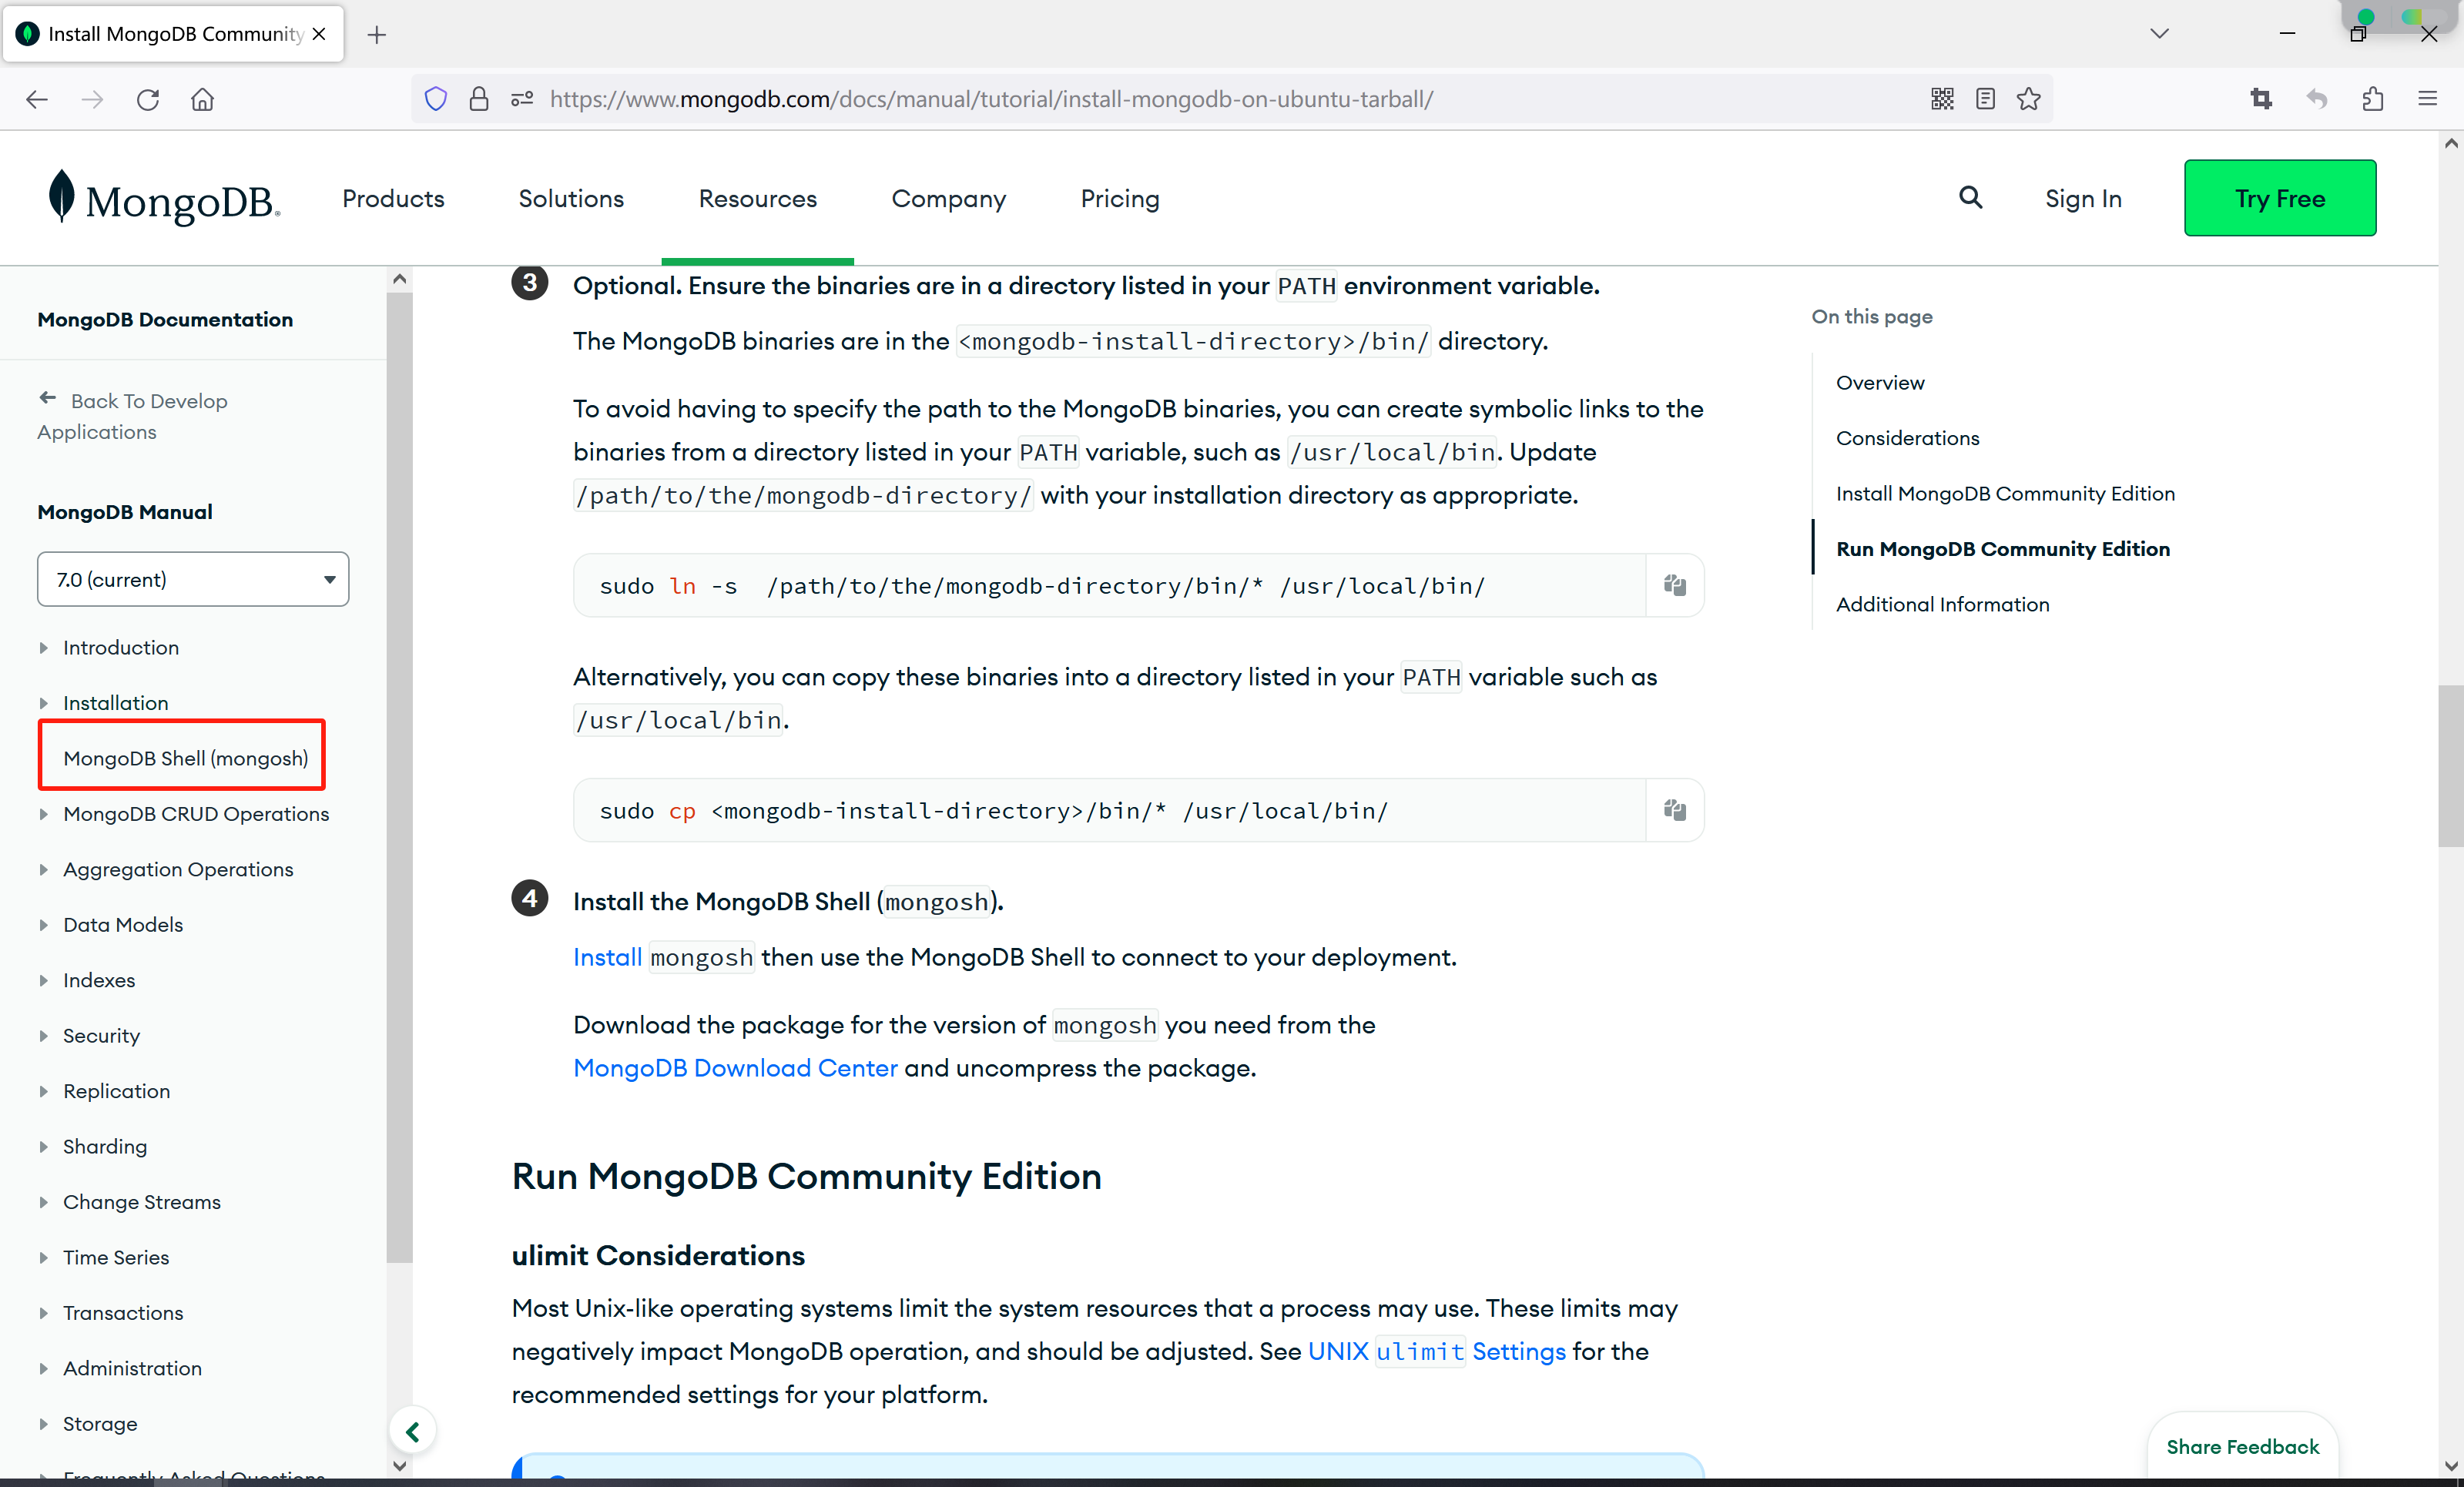Open the Solutions menu
Image resolution: width=2464 pixels, height=1487 pixels.
point(571,199)
